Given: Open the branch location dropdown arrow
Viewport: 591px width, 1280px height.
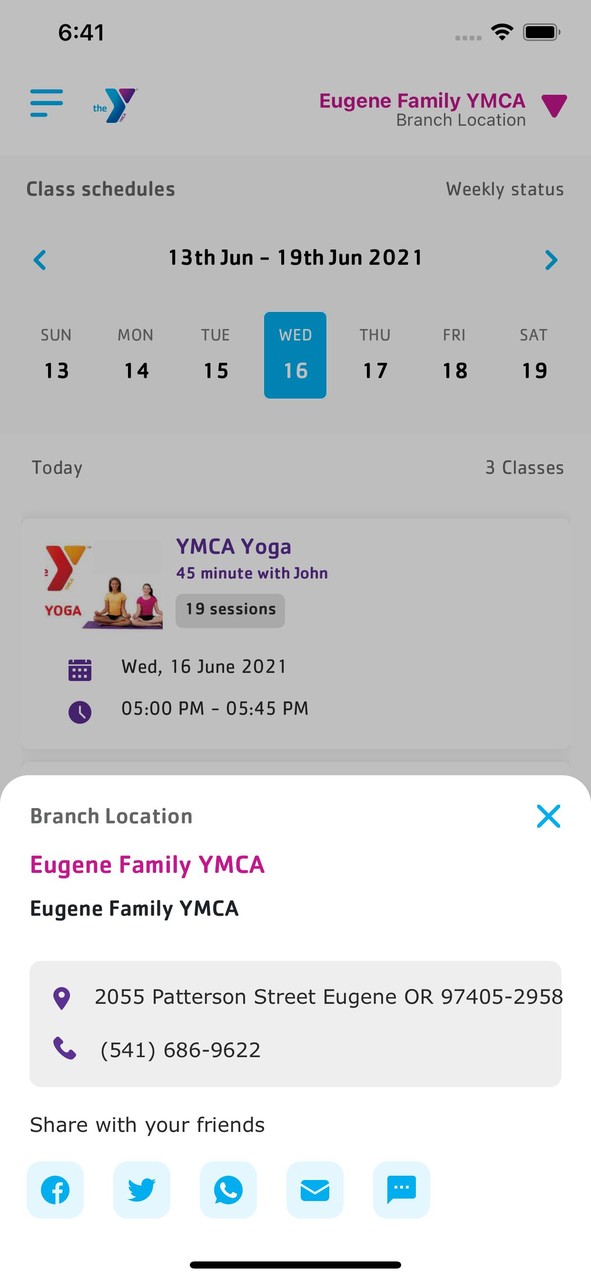Looking at the screenshot, I should tap(554, 105).
